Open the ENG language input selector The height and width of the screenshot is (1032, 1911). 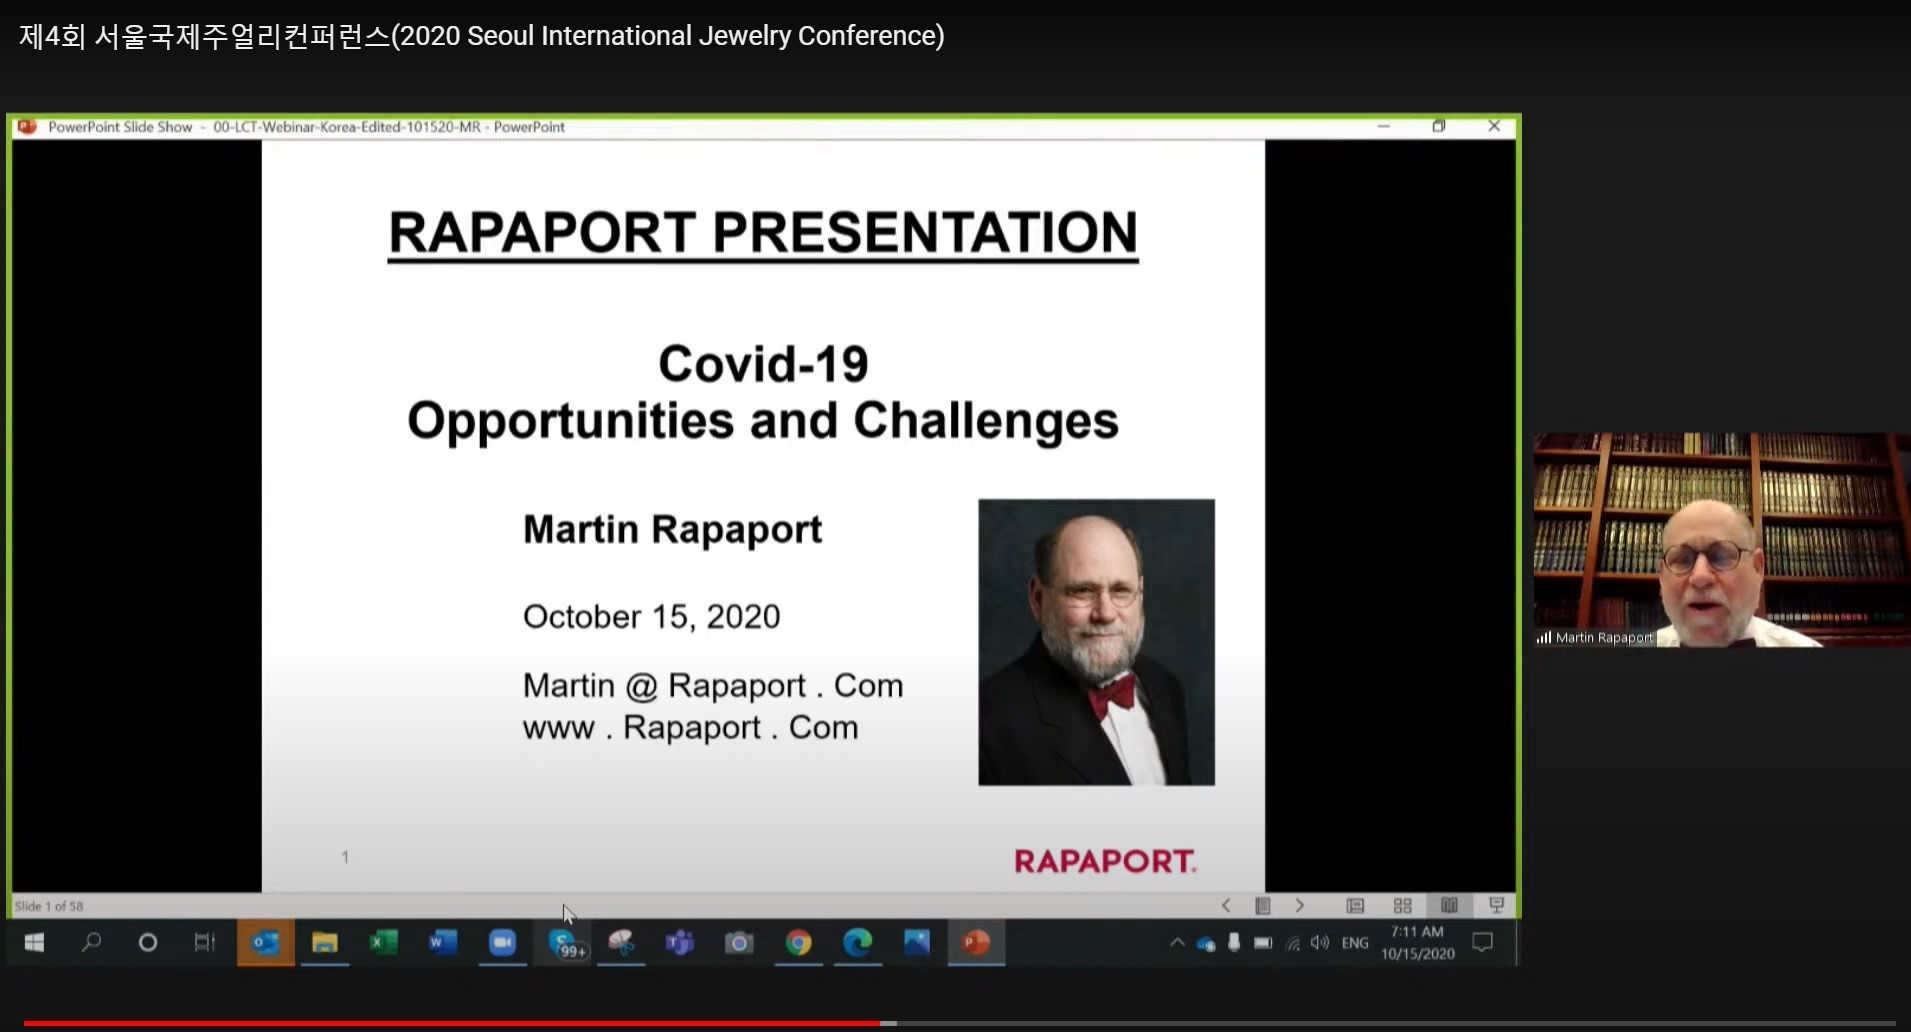coord(1355,943)
